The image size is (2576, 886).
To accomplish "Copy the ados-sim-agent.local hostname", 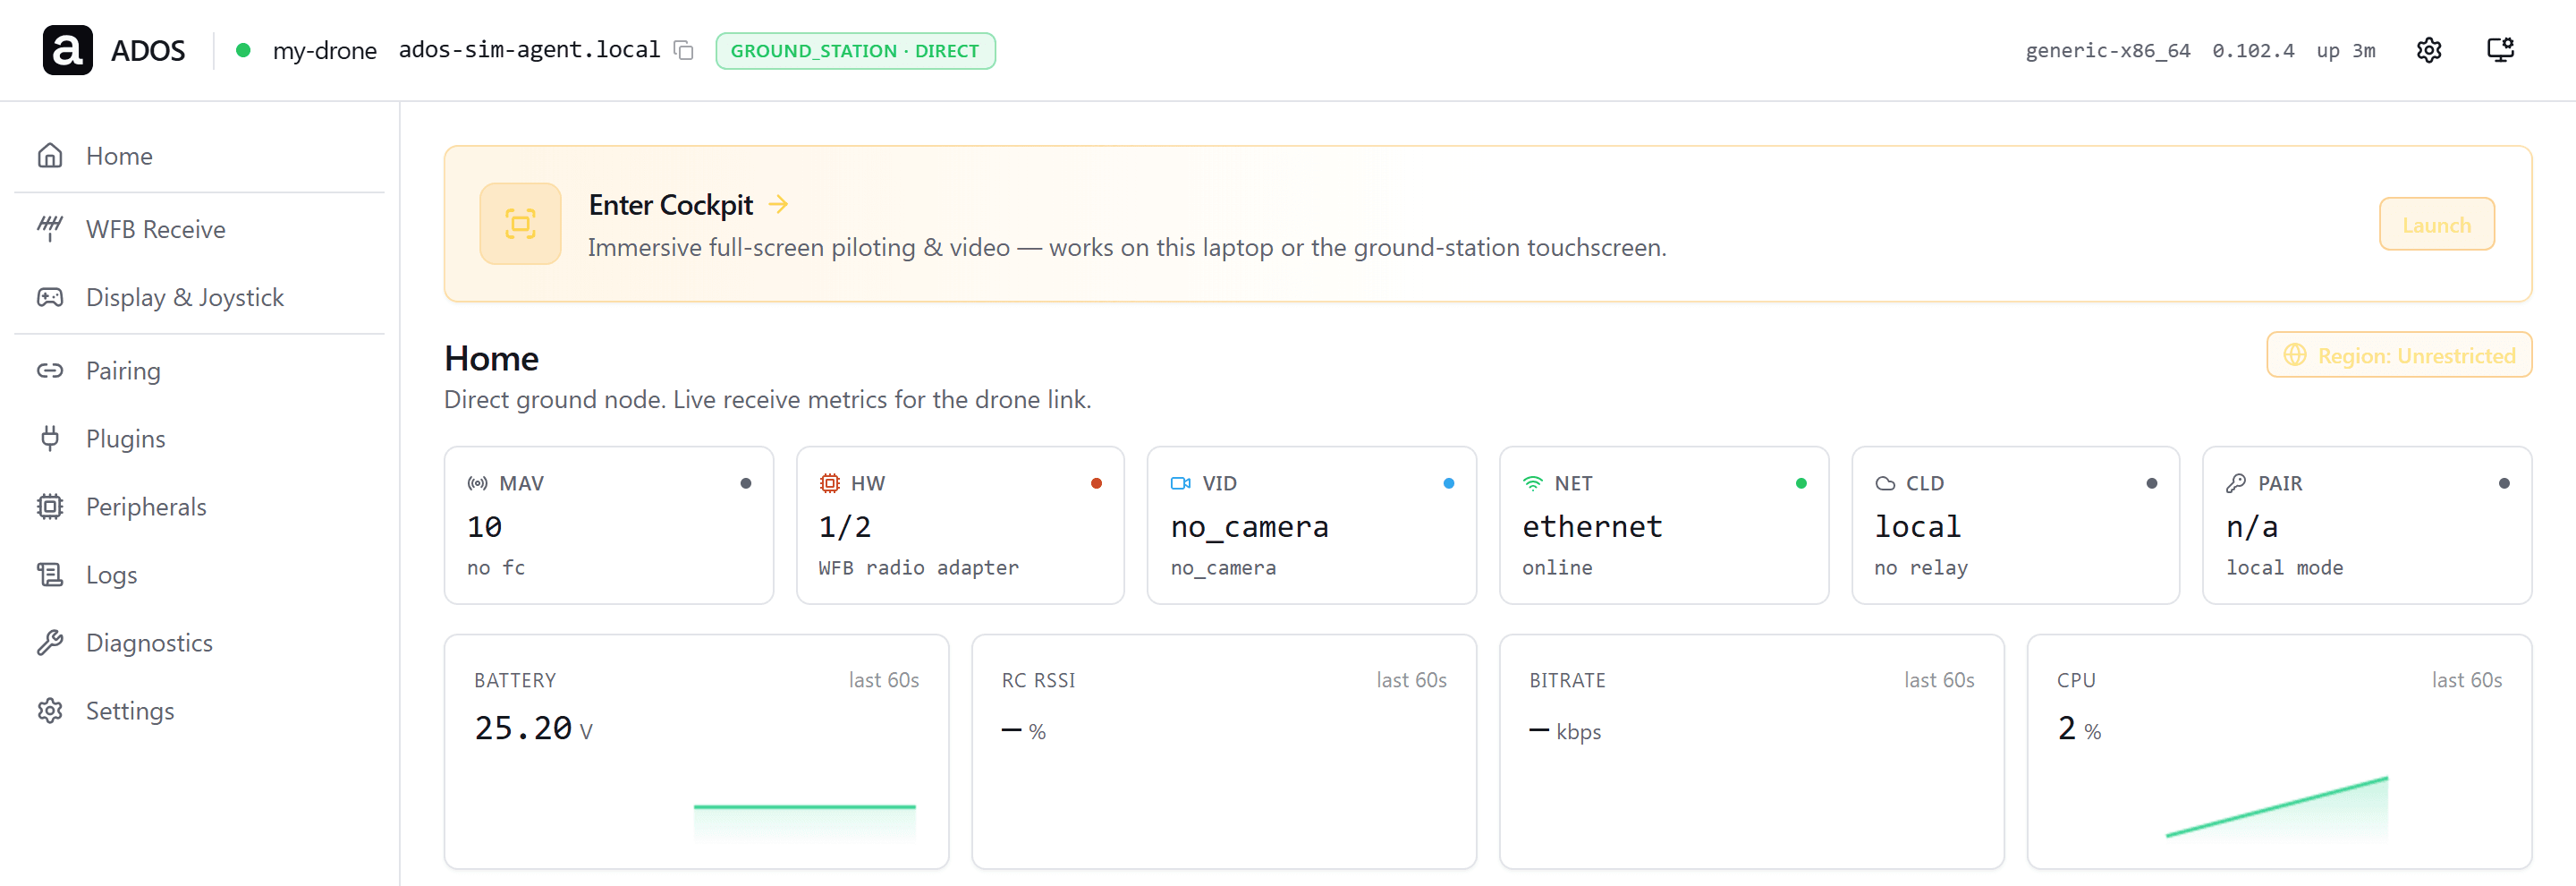I will tap(684, 50).
